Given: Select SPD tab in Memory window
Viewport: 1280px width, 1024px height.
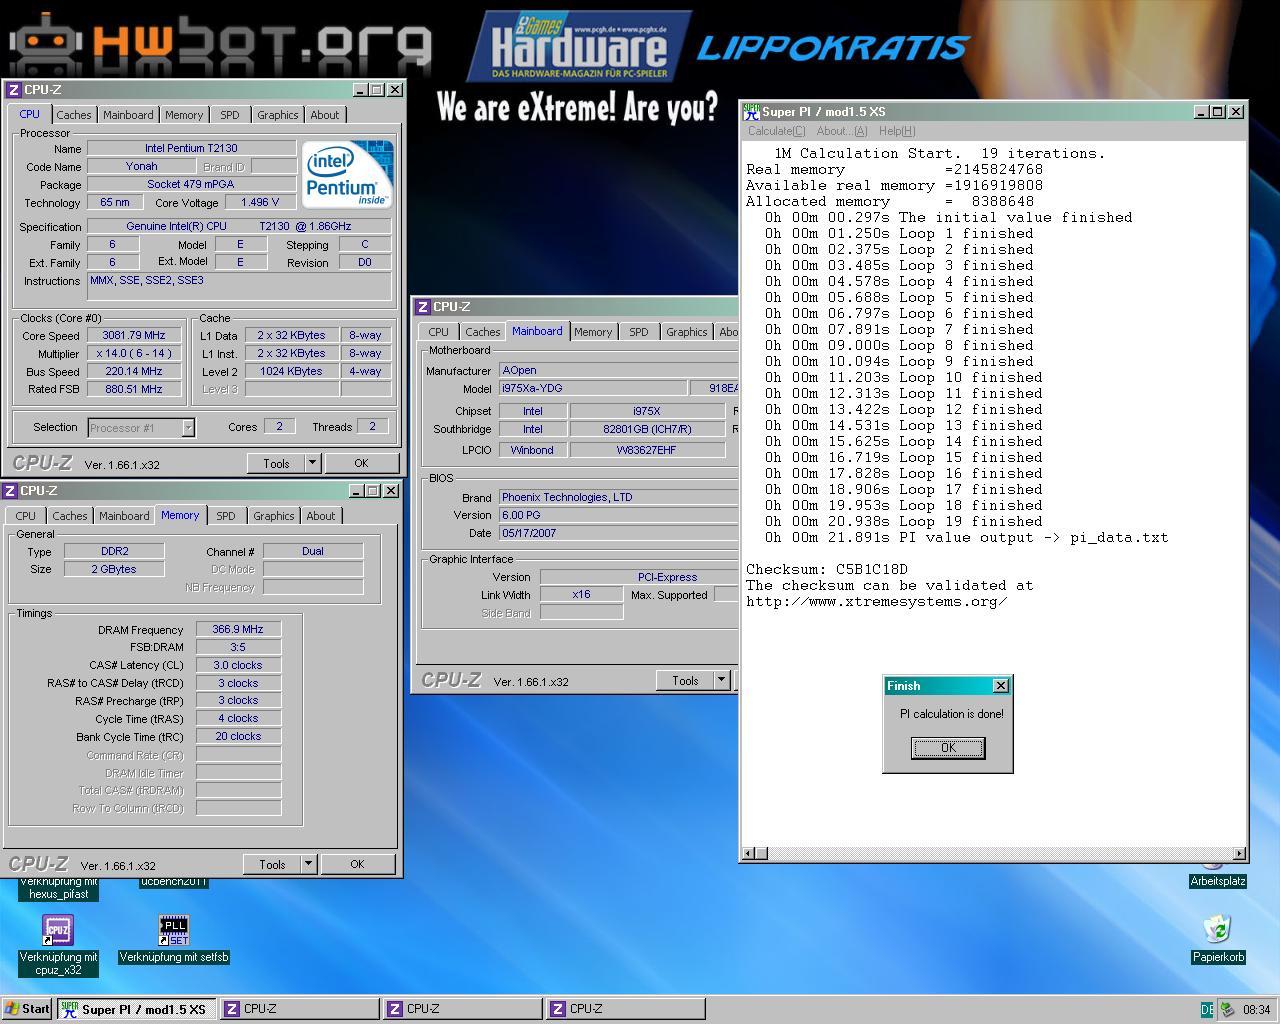Looking at the screenshot, I should [225, 516].
